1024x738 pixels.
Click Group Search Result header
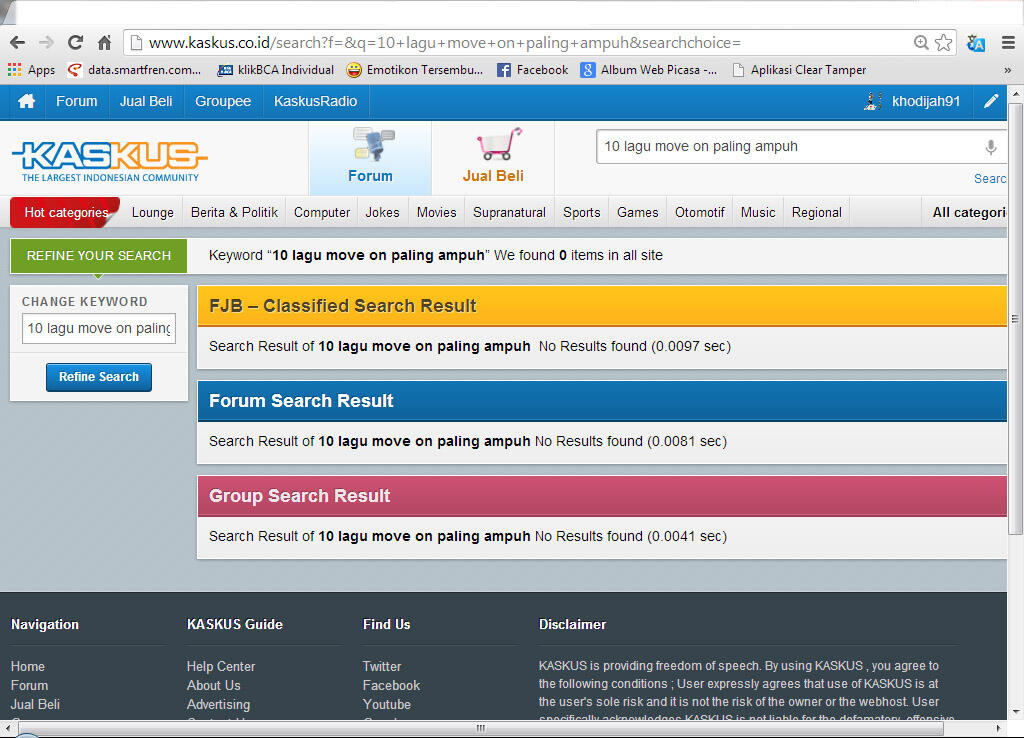[601, 496]
